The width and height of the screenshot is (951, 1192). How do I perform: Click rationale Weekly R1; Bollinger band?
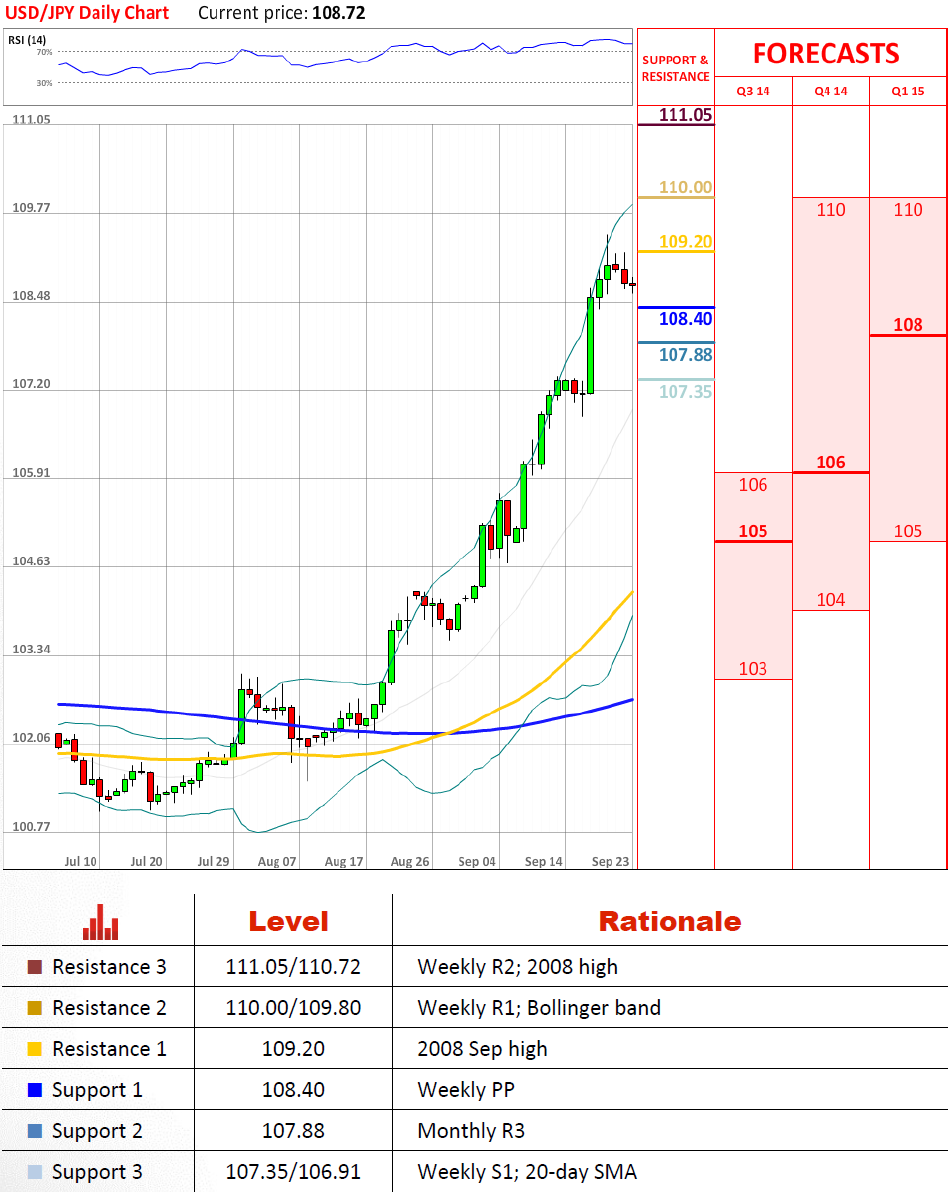tap(539, 1008)
